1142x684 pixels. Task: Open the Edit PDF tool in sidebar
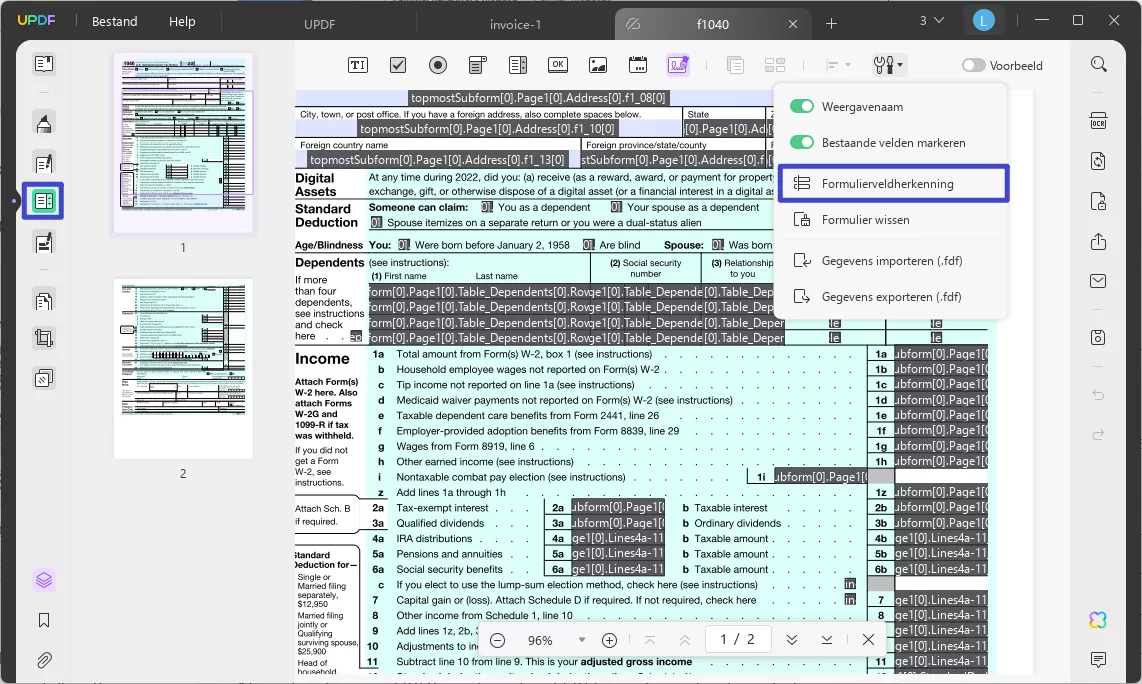[x=44, y=163]
